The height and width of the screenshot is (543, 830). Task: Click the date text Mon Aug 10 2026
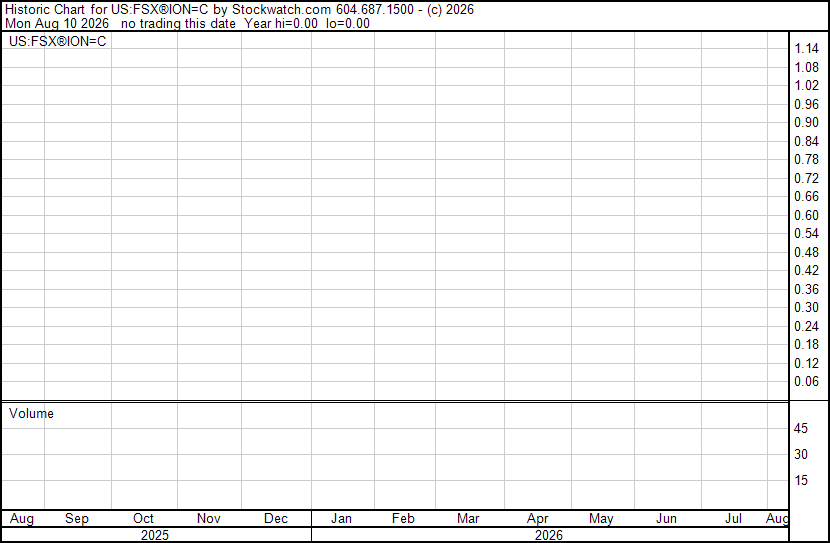pos(57,23)
